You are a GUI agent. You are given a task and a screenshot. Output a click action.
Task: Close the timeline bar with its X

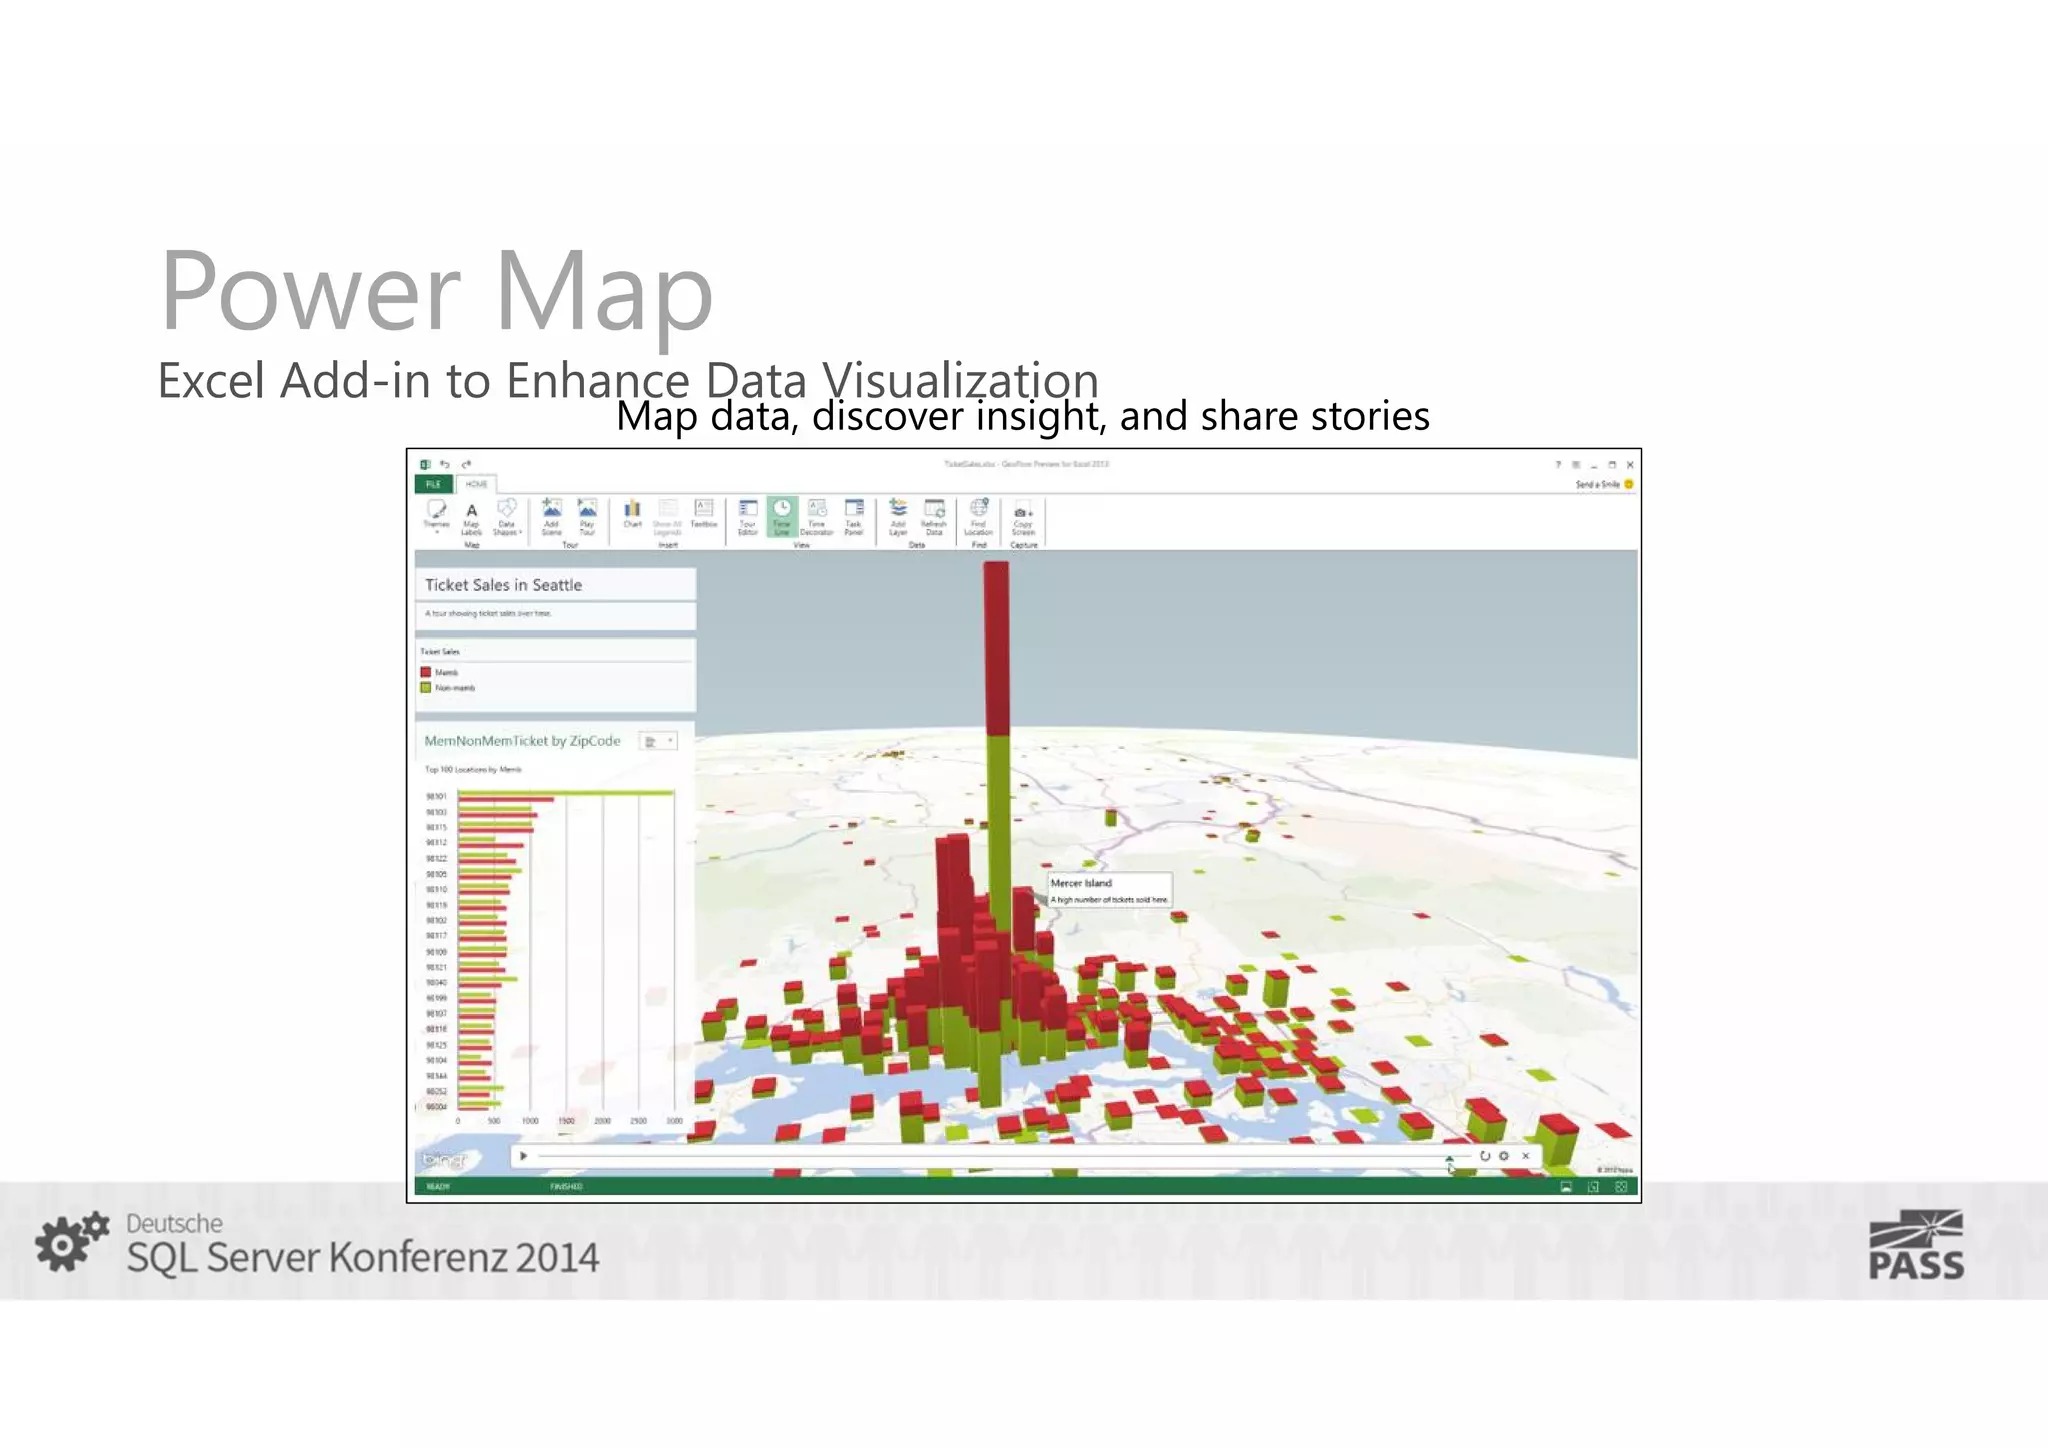[1526, 1156]
